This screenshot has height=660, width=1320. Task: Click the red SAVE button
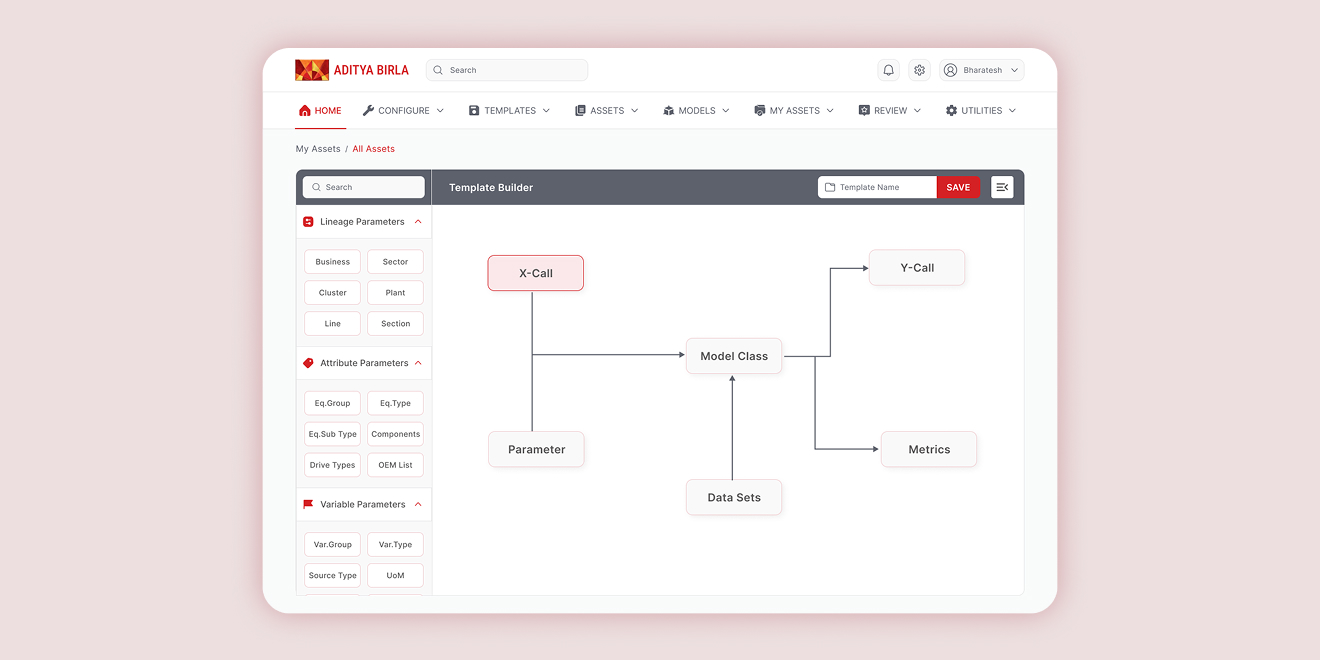(x=958, y=187)
